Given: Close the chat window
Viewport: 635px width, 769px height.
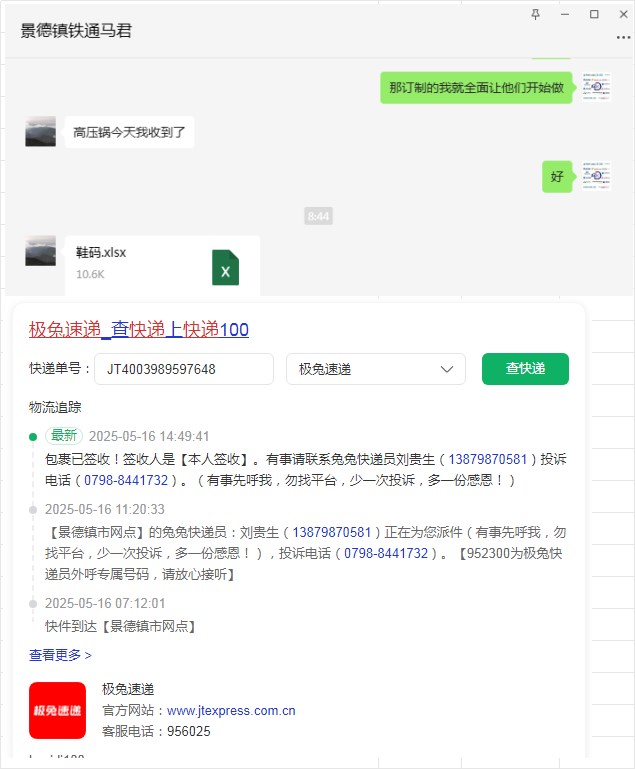Looking at the screenshot, I should click(x=623, y=14).
